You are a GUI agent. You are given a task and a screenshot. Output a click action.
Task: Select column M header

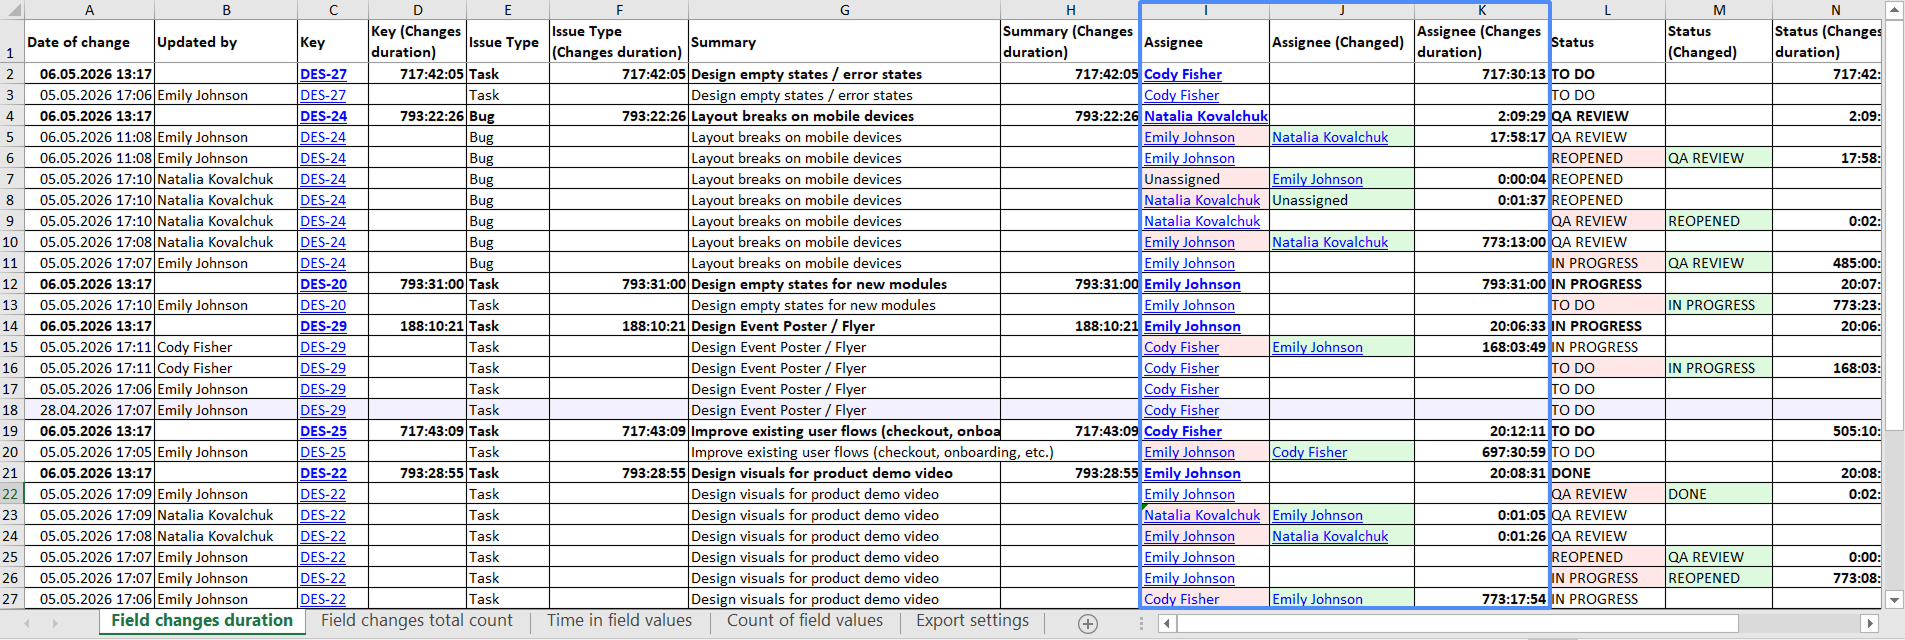(x=1719, y=10)
